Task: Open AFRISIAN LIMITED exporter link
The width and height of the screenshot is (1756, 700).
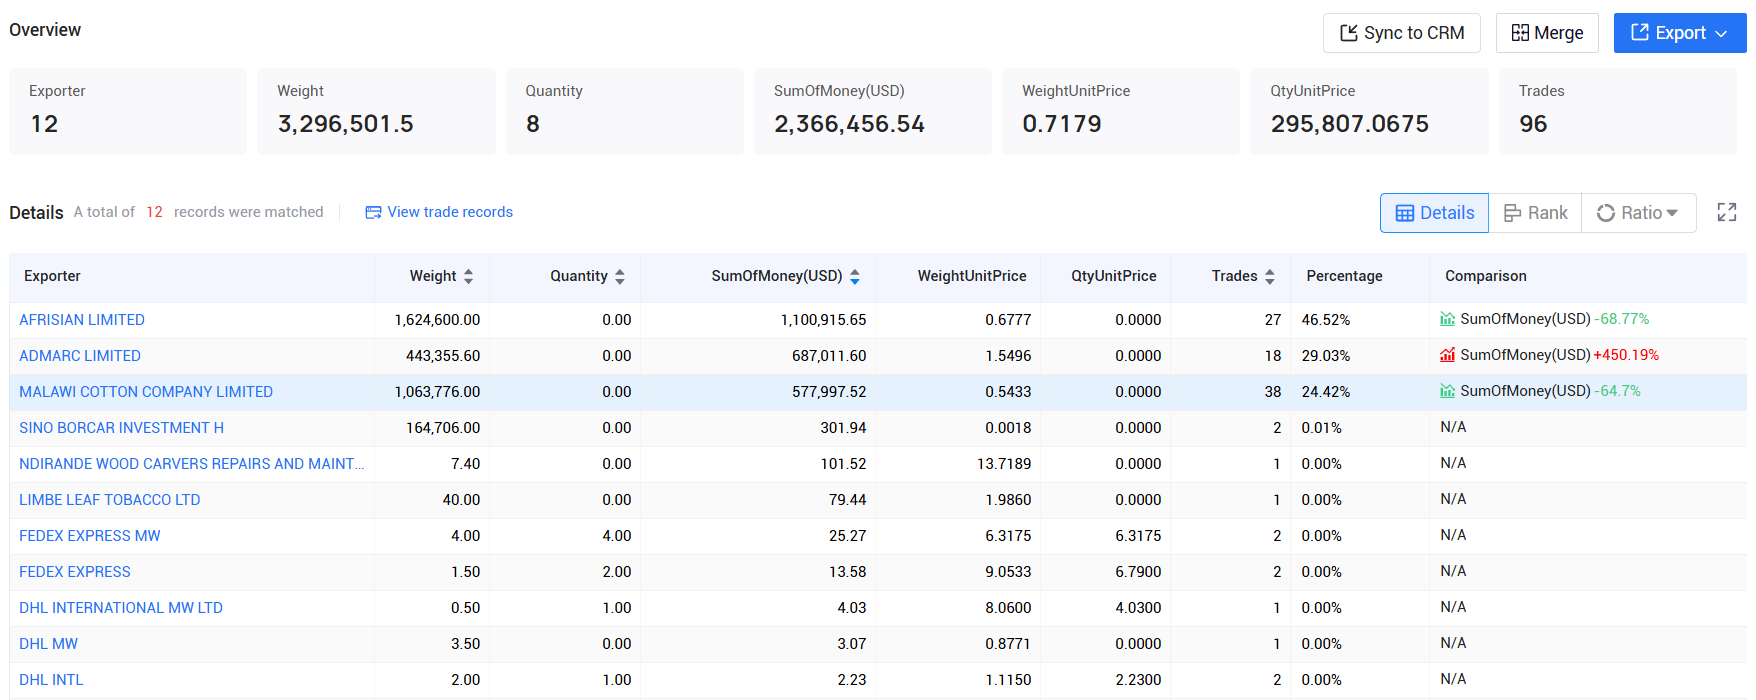Action: [x=82, y=320]
